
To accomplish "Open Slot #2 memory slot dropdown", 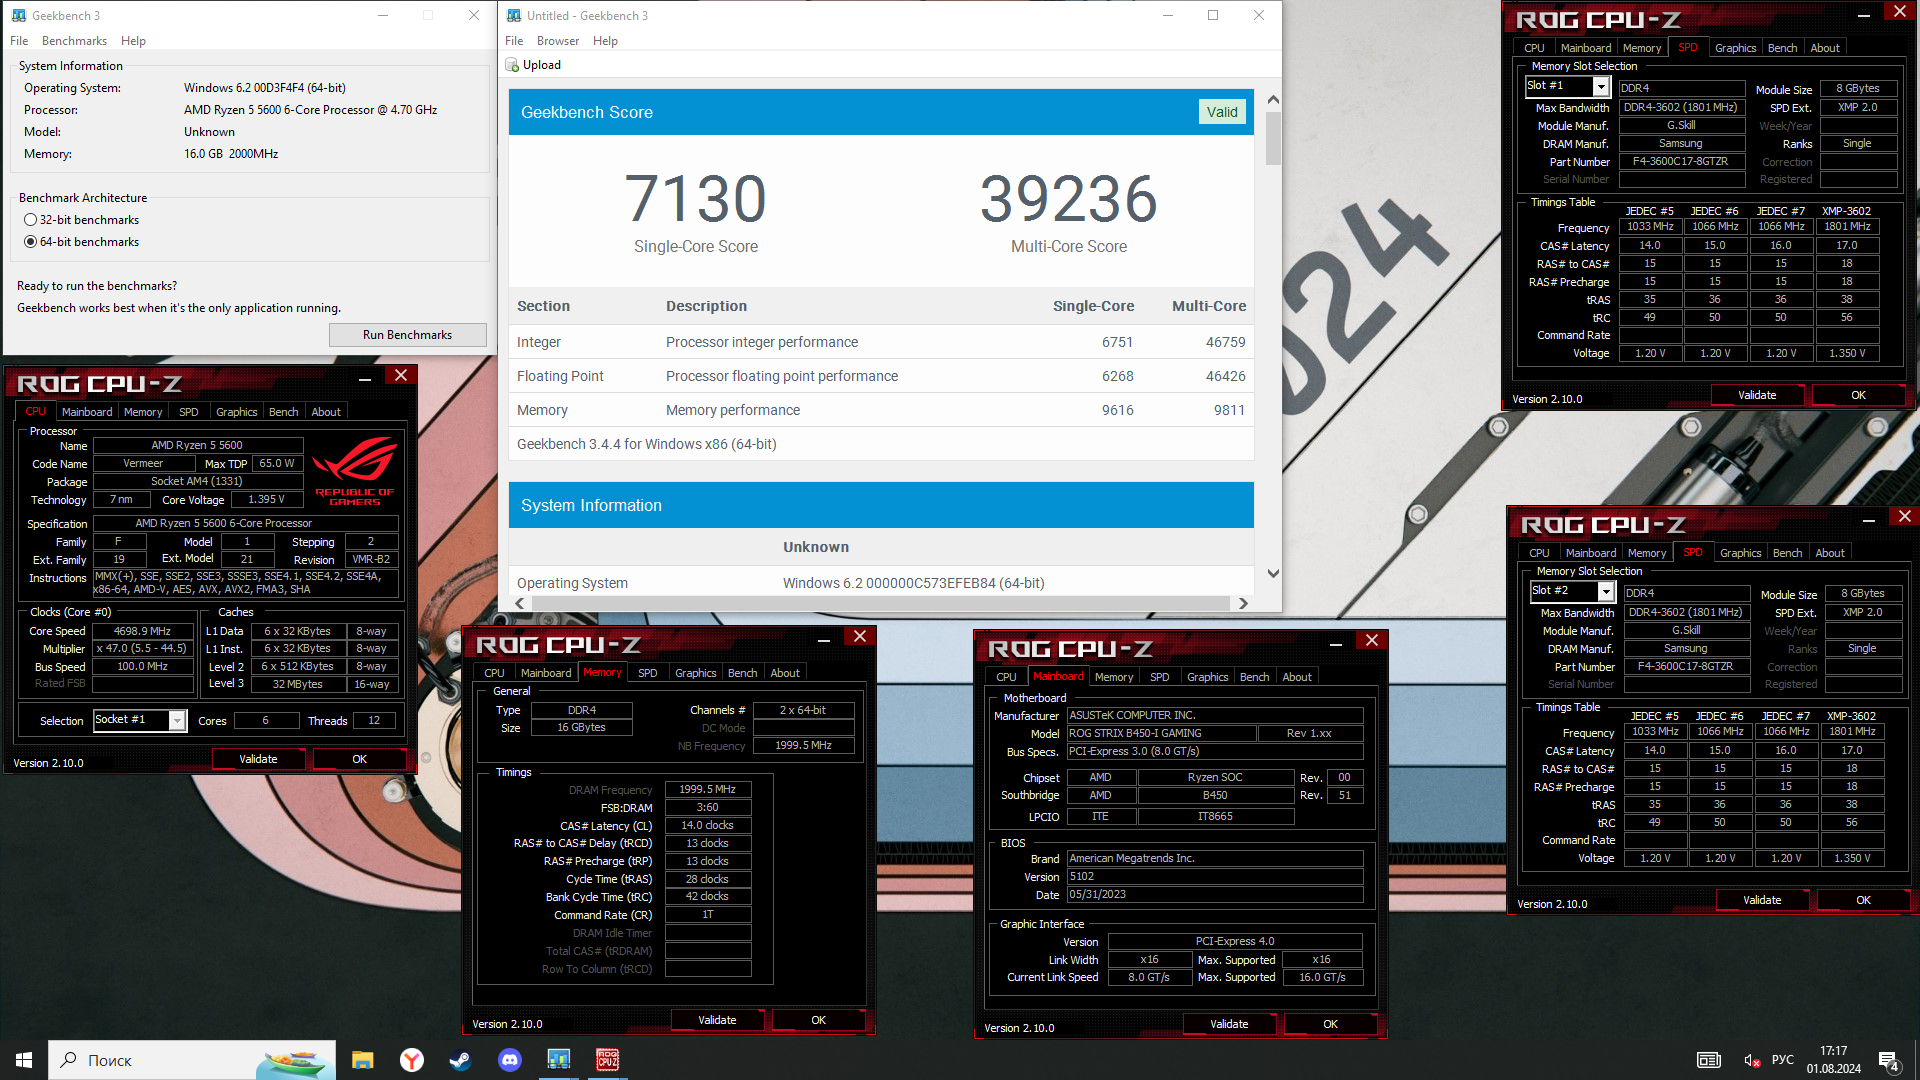I will point(1605,592).
